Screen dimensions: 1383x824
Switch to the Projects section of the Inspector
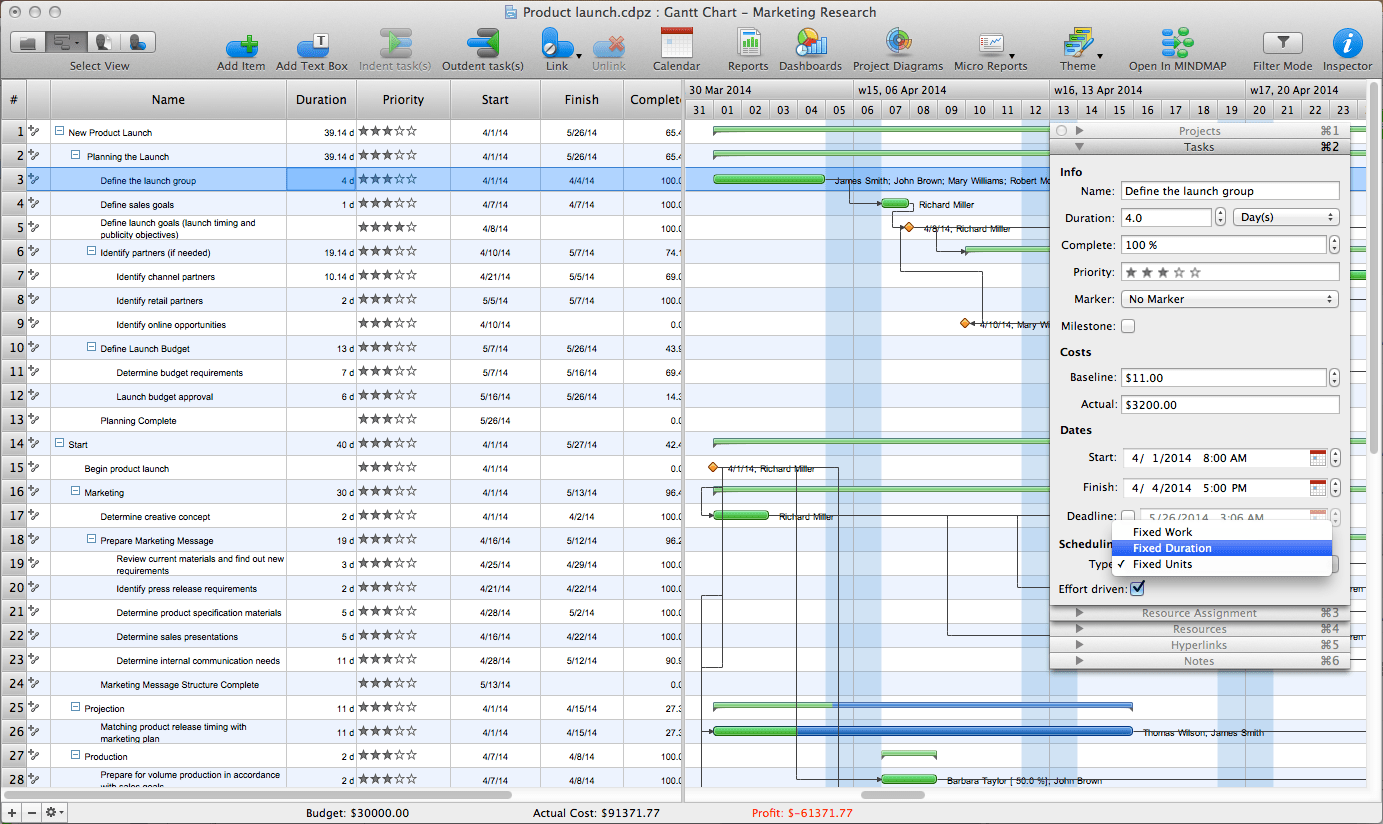[1199, 130]
